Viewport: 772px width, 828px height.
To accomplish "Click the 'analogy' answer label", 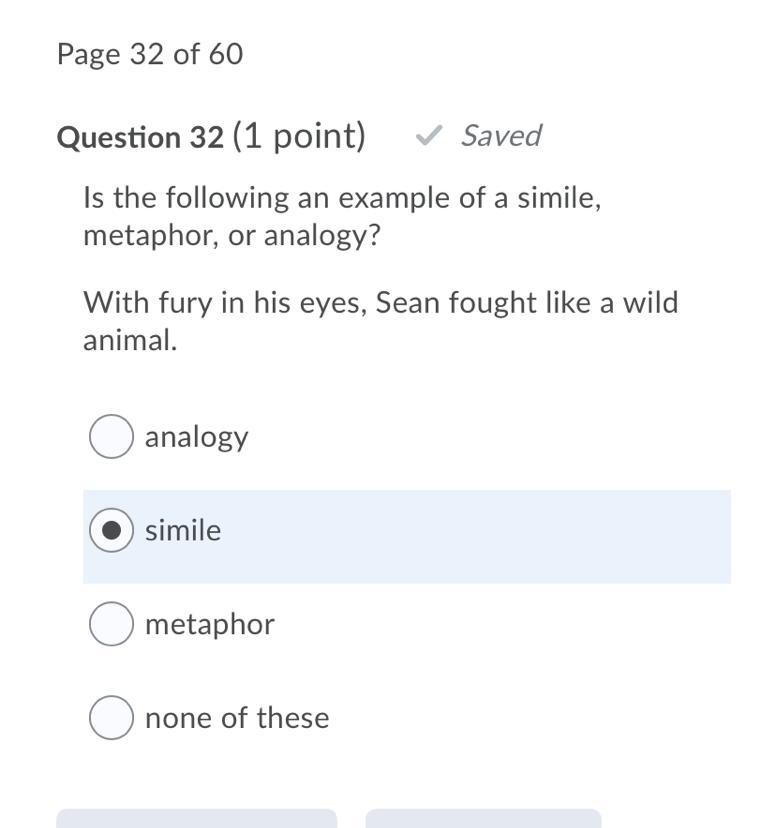I will tap(196, 437).
